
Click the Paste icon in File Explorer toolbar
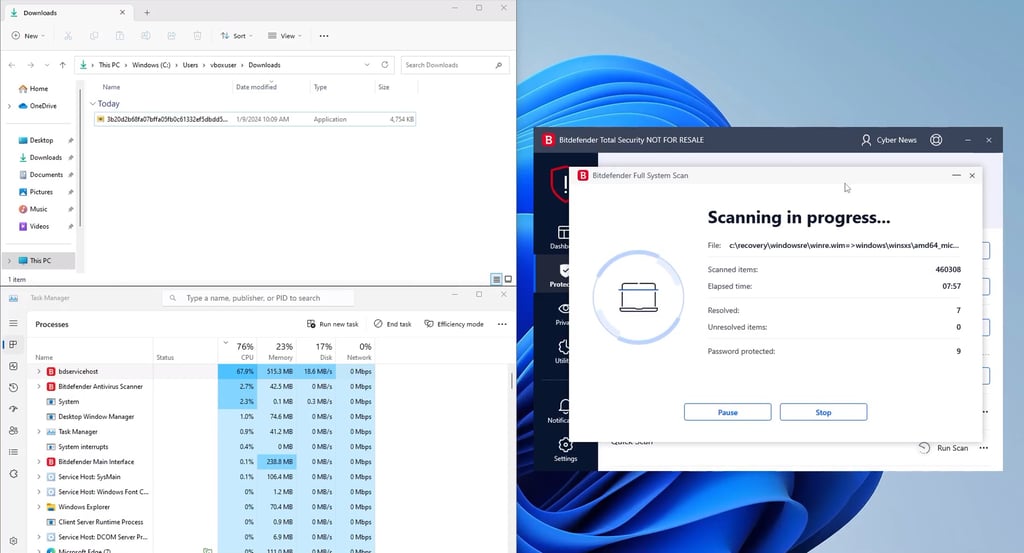(120, 36)
